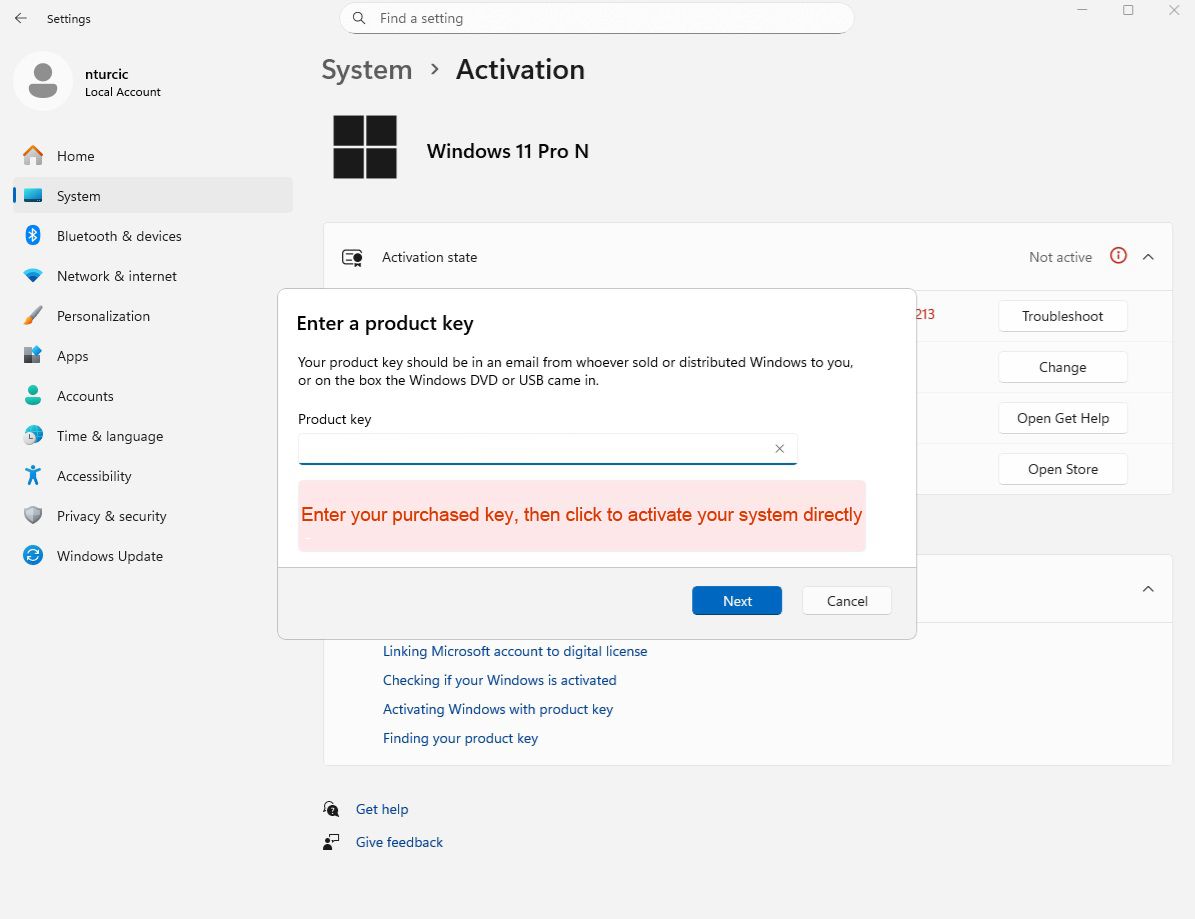1195x919 pixels.
Task: Click the red activation warning info icon
Action: click(x=1119, y=256)
